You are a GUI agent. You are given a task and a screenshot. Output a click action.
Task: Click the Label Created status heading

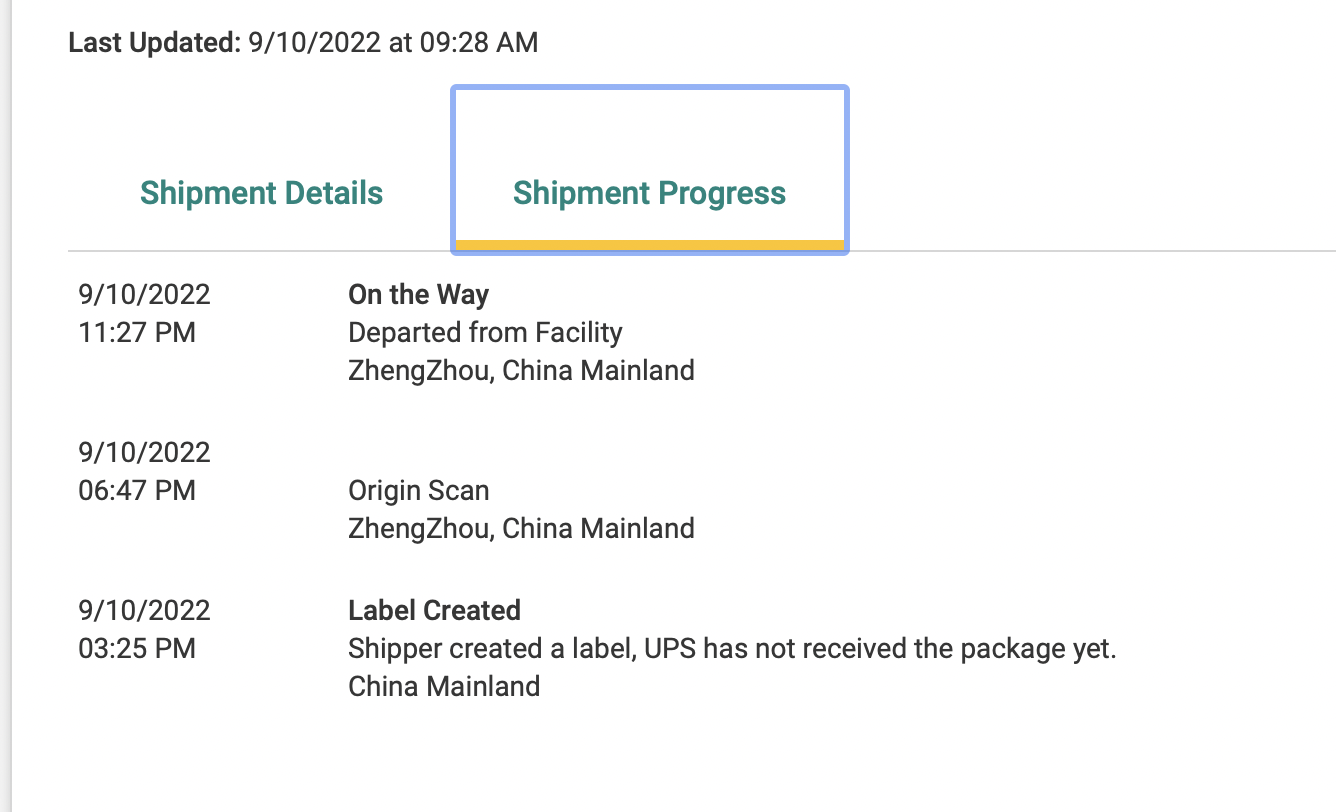click(434, 611)
